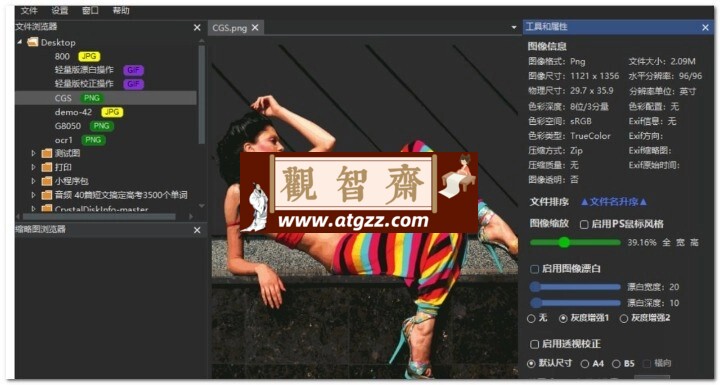Screen dimensions: 720x385
Task: Expand the 打印 folder
Action: point(33,167)
